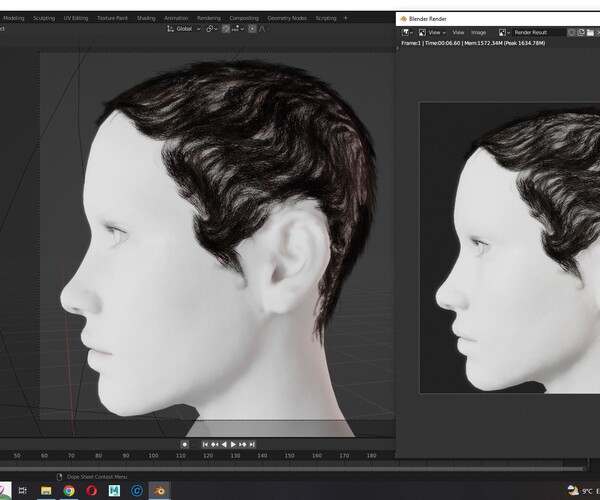Jump to end frame of timeline

tap(252, 445)
